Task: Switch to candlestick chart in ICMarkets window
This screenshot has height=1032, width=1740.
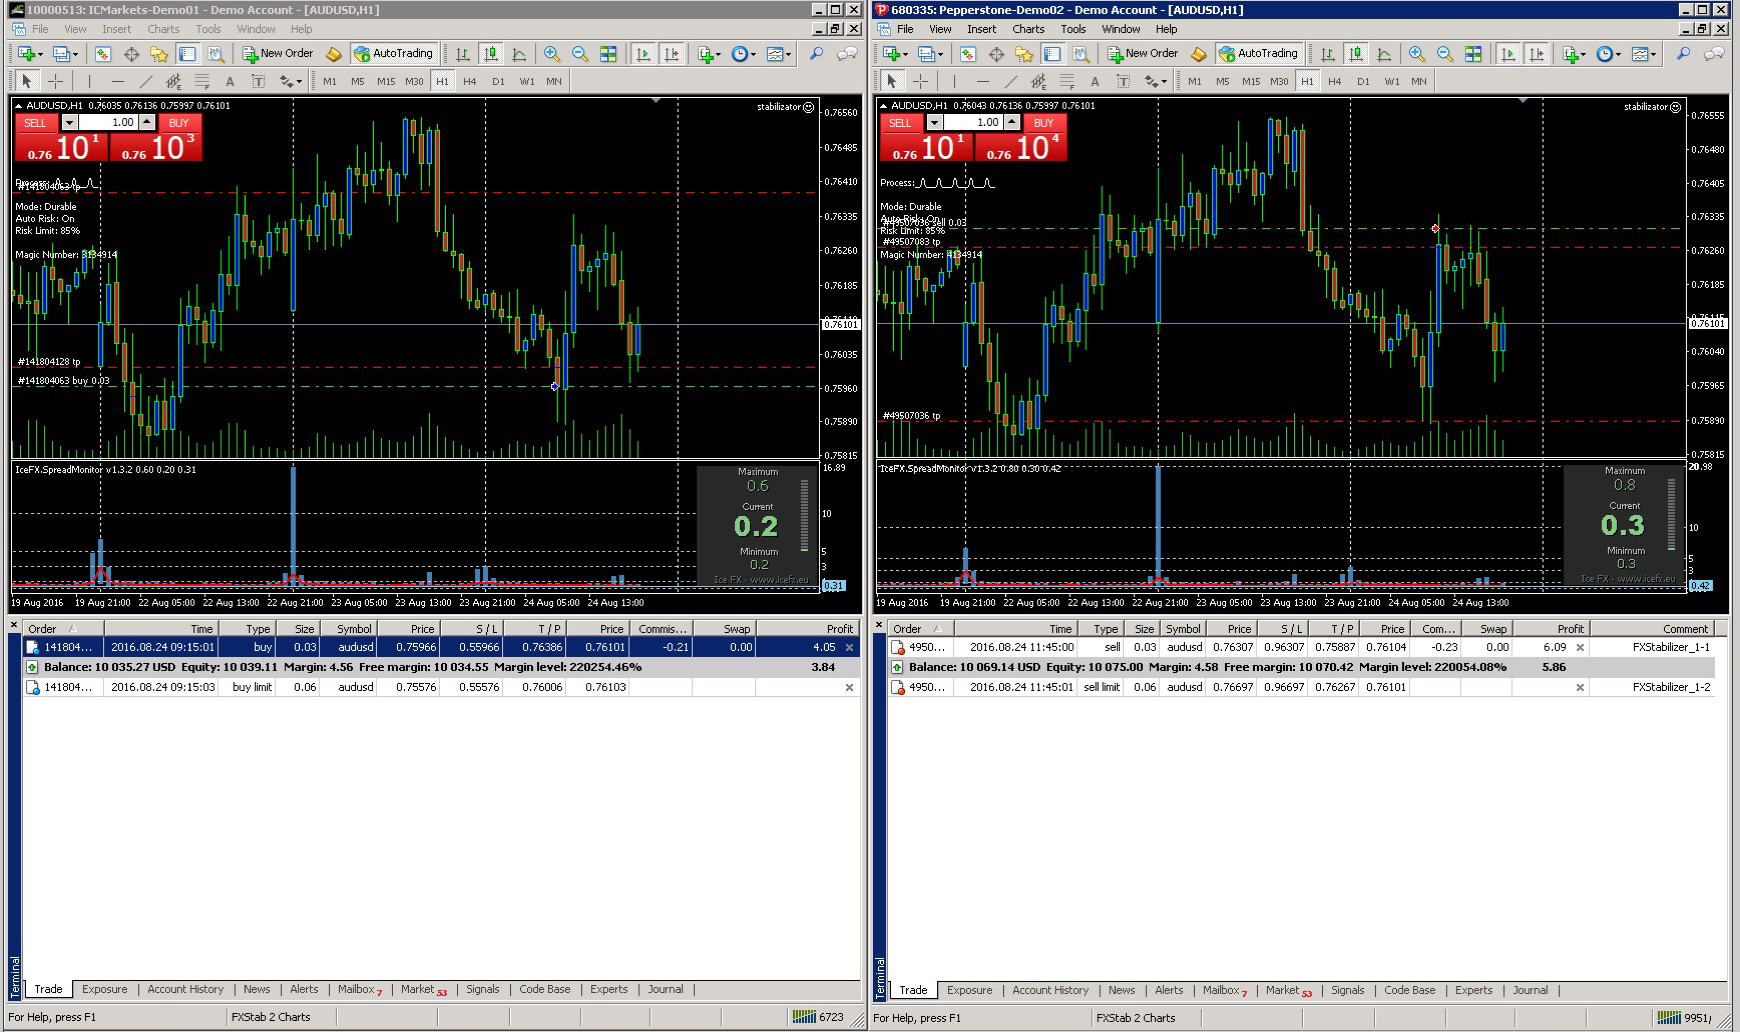Action: click(490, 54)
